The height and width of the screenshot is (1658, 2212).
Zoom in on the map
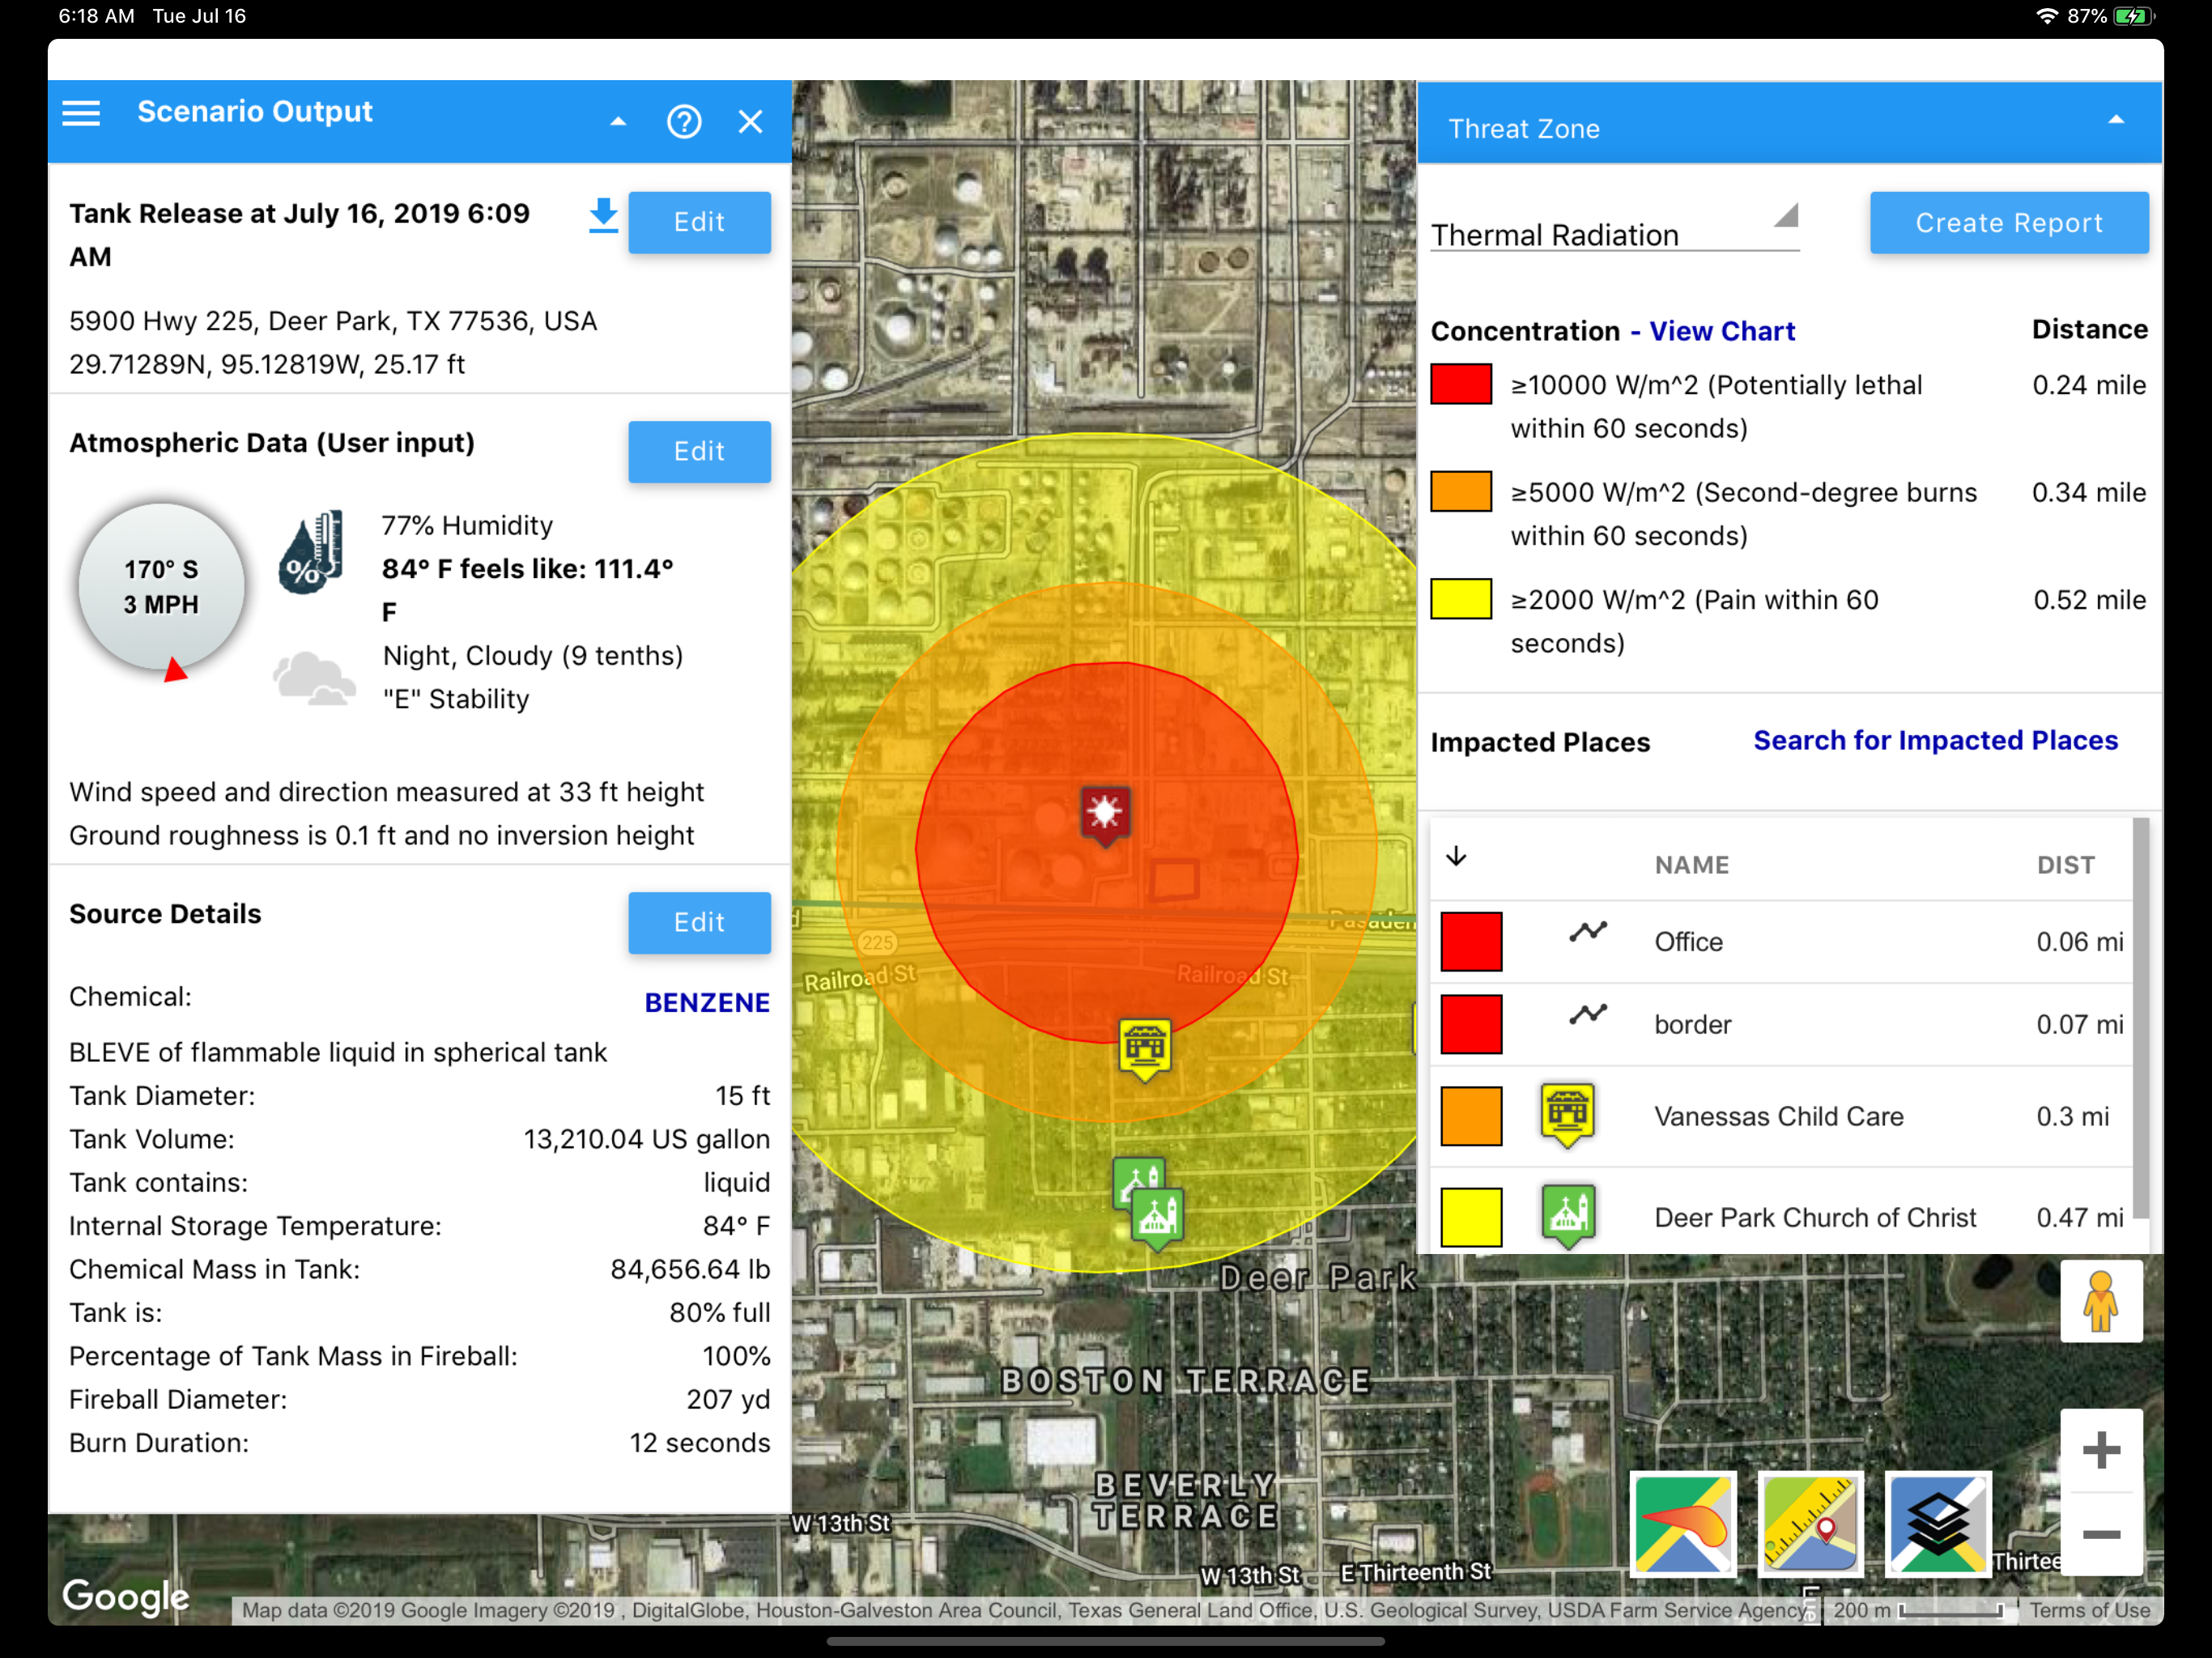[x=2101, y=1451]
